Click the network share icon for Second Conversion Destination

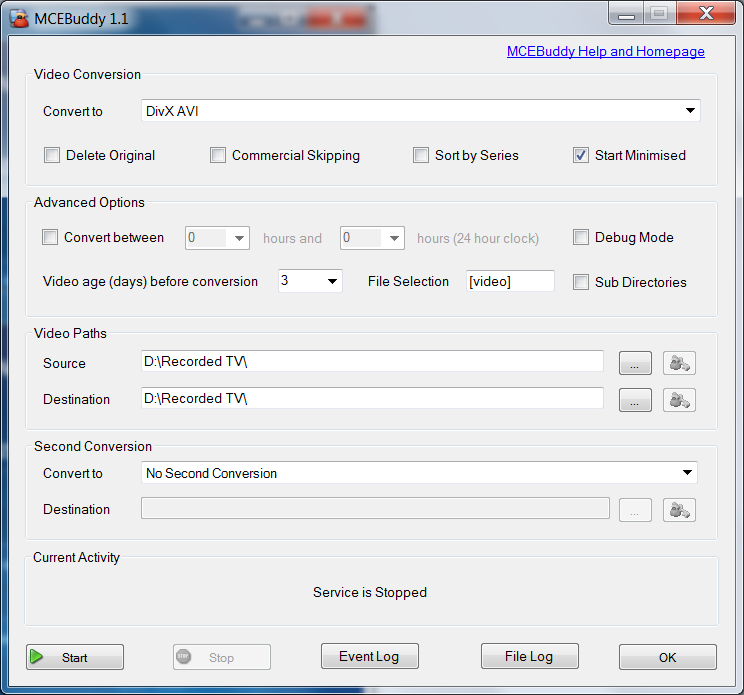pos(679,510)
